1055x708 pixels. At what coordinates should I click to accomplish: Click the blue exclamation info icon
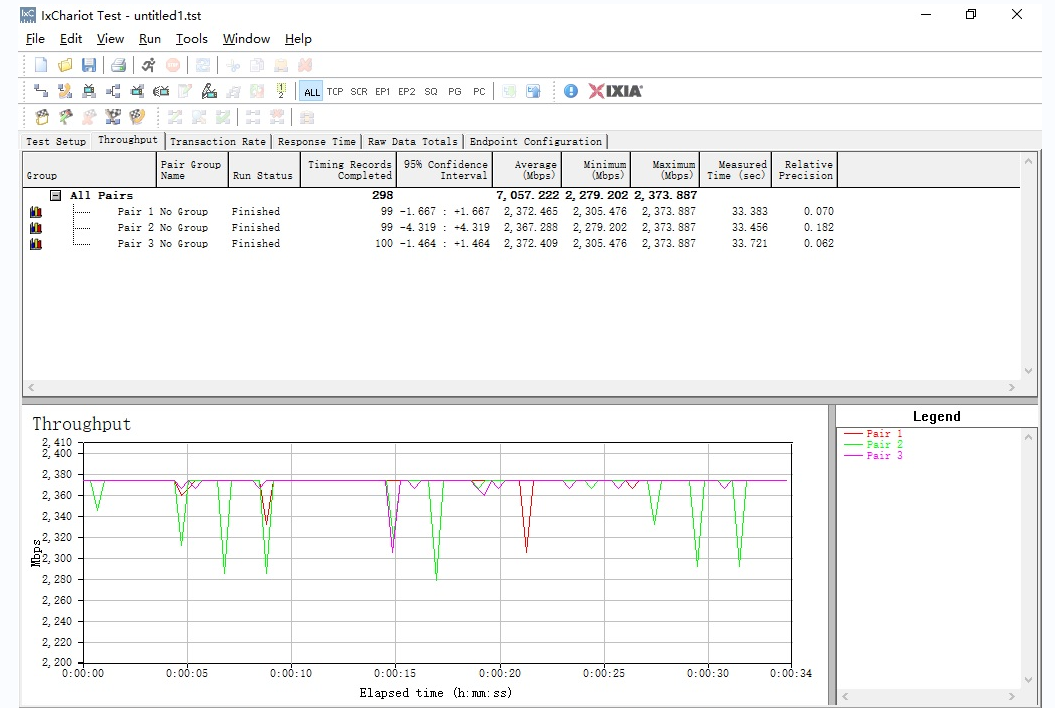pos(571,91)
